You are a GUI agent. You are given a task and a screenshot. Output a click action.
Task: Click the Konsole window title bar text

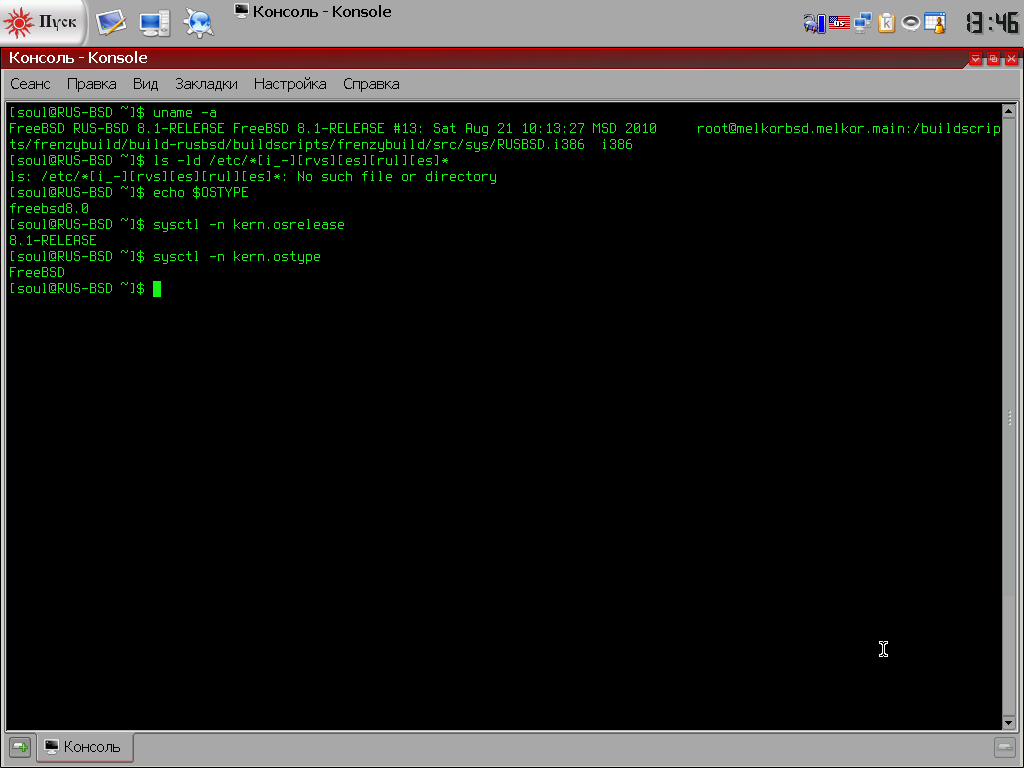point(78,58)
